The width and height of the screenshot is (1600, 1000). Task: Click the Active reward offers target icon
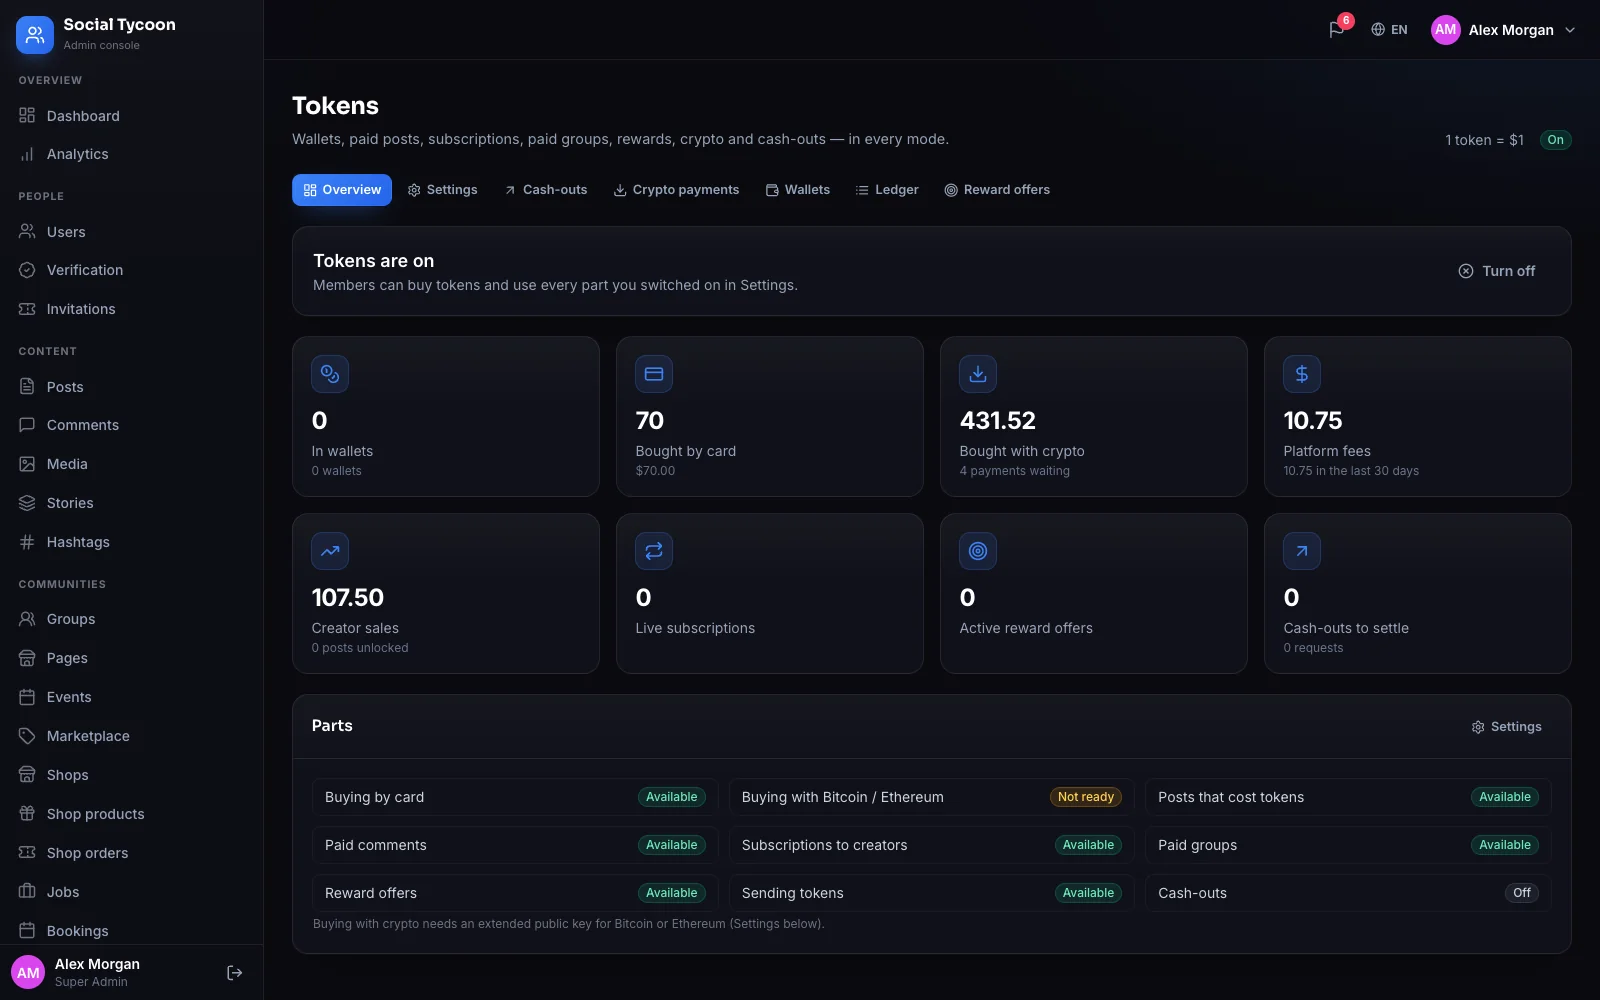978,551
